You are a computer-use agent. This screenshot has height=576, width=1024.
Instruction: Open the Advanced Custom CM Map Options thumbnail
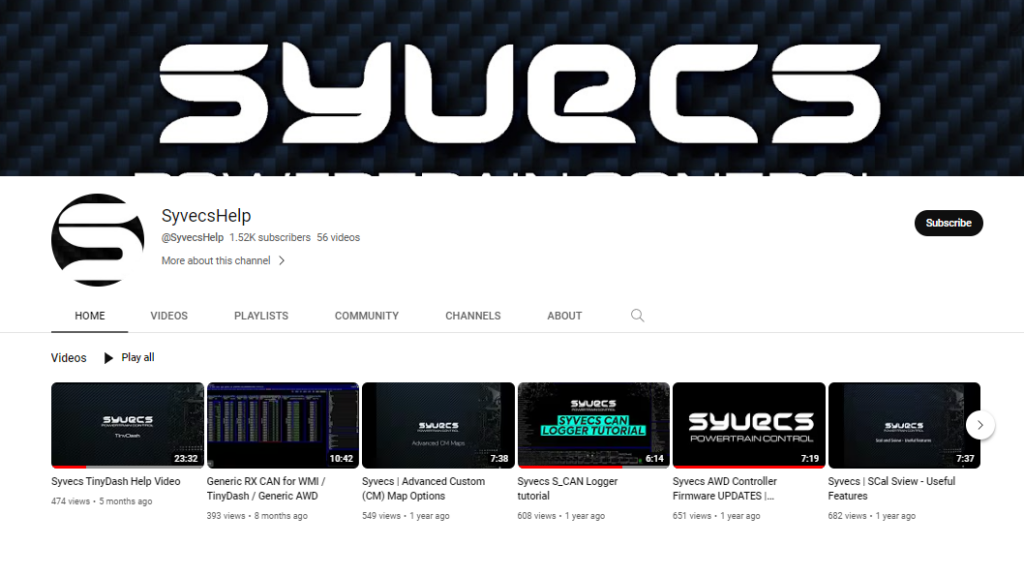(x=437, y=424)
